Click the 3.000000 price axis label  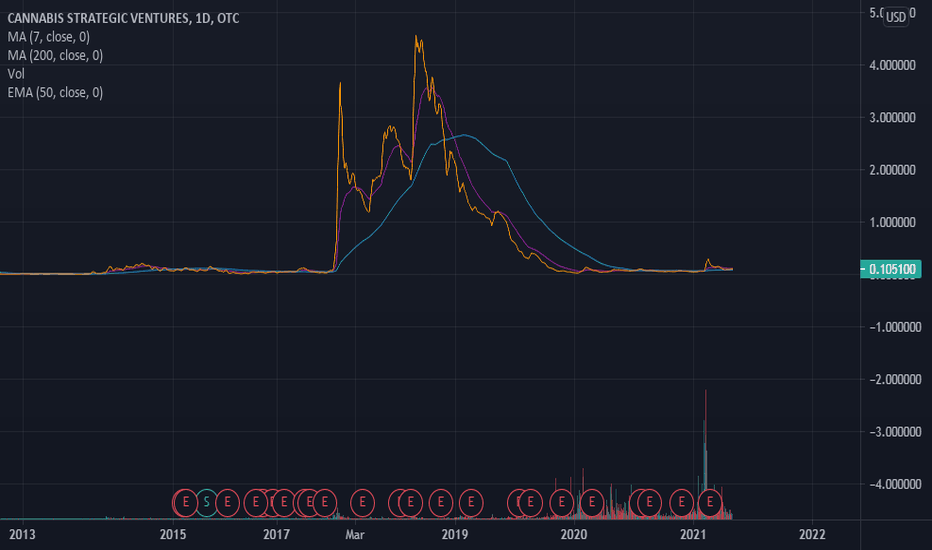[892, 118]
